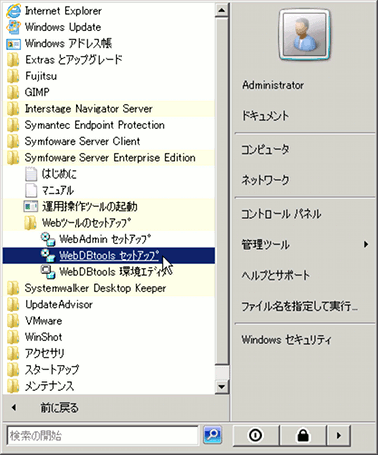Click the スタートアップ folder icon
378x455 pixels.
point(13,370)
